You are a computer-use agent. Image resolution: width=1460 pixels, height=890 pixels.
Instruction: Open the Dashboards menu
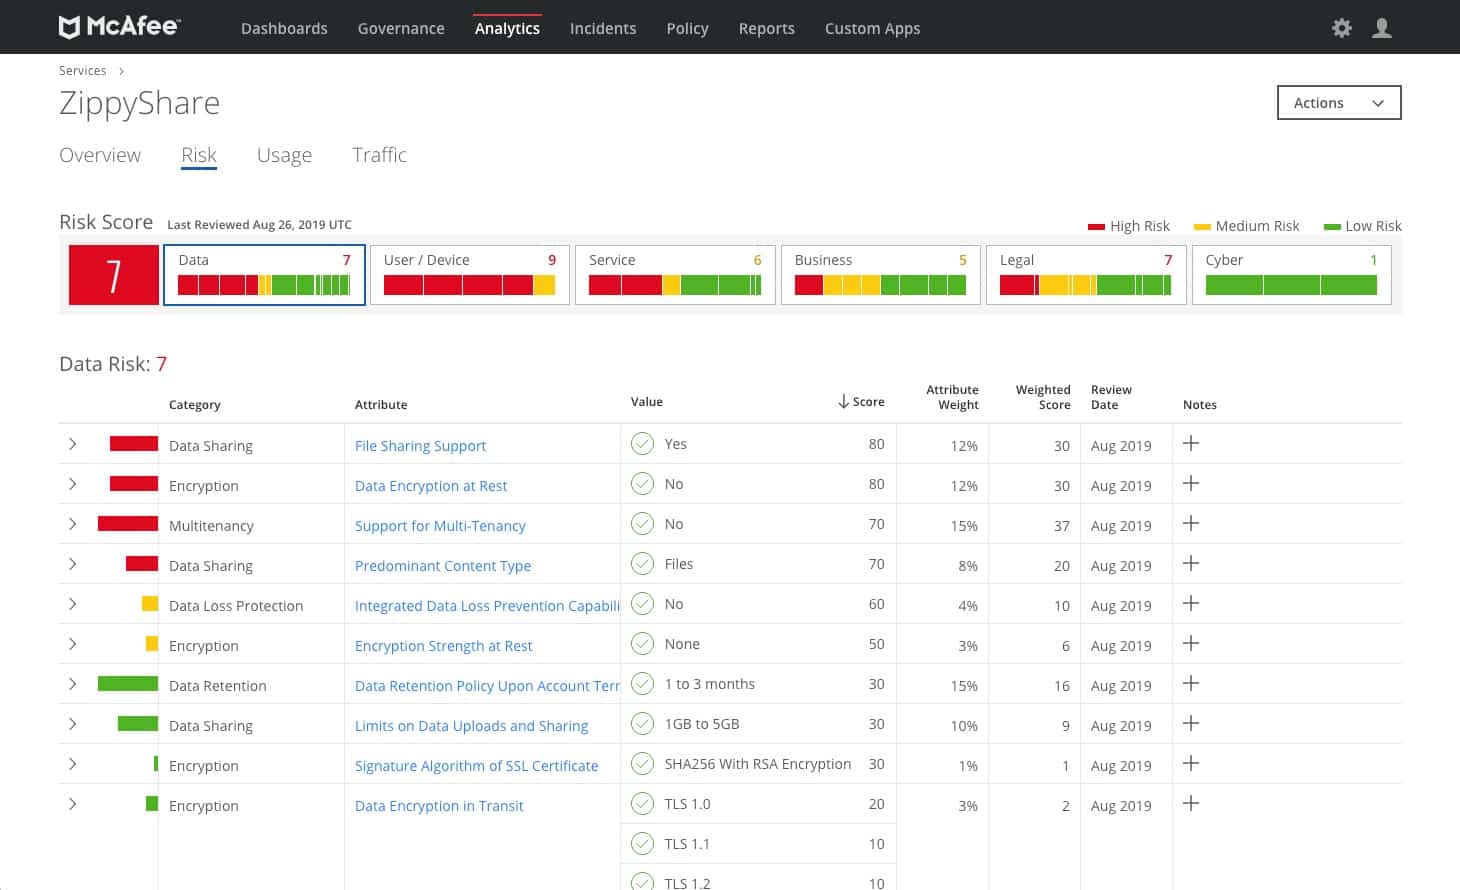tap(284, 28)
